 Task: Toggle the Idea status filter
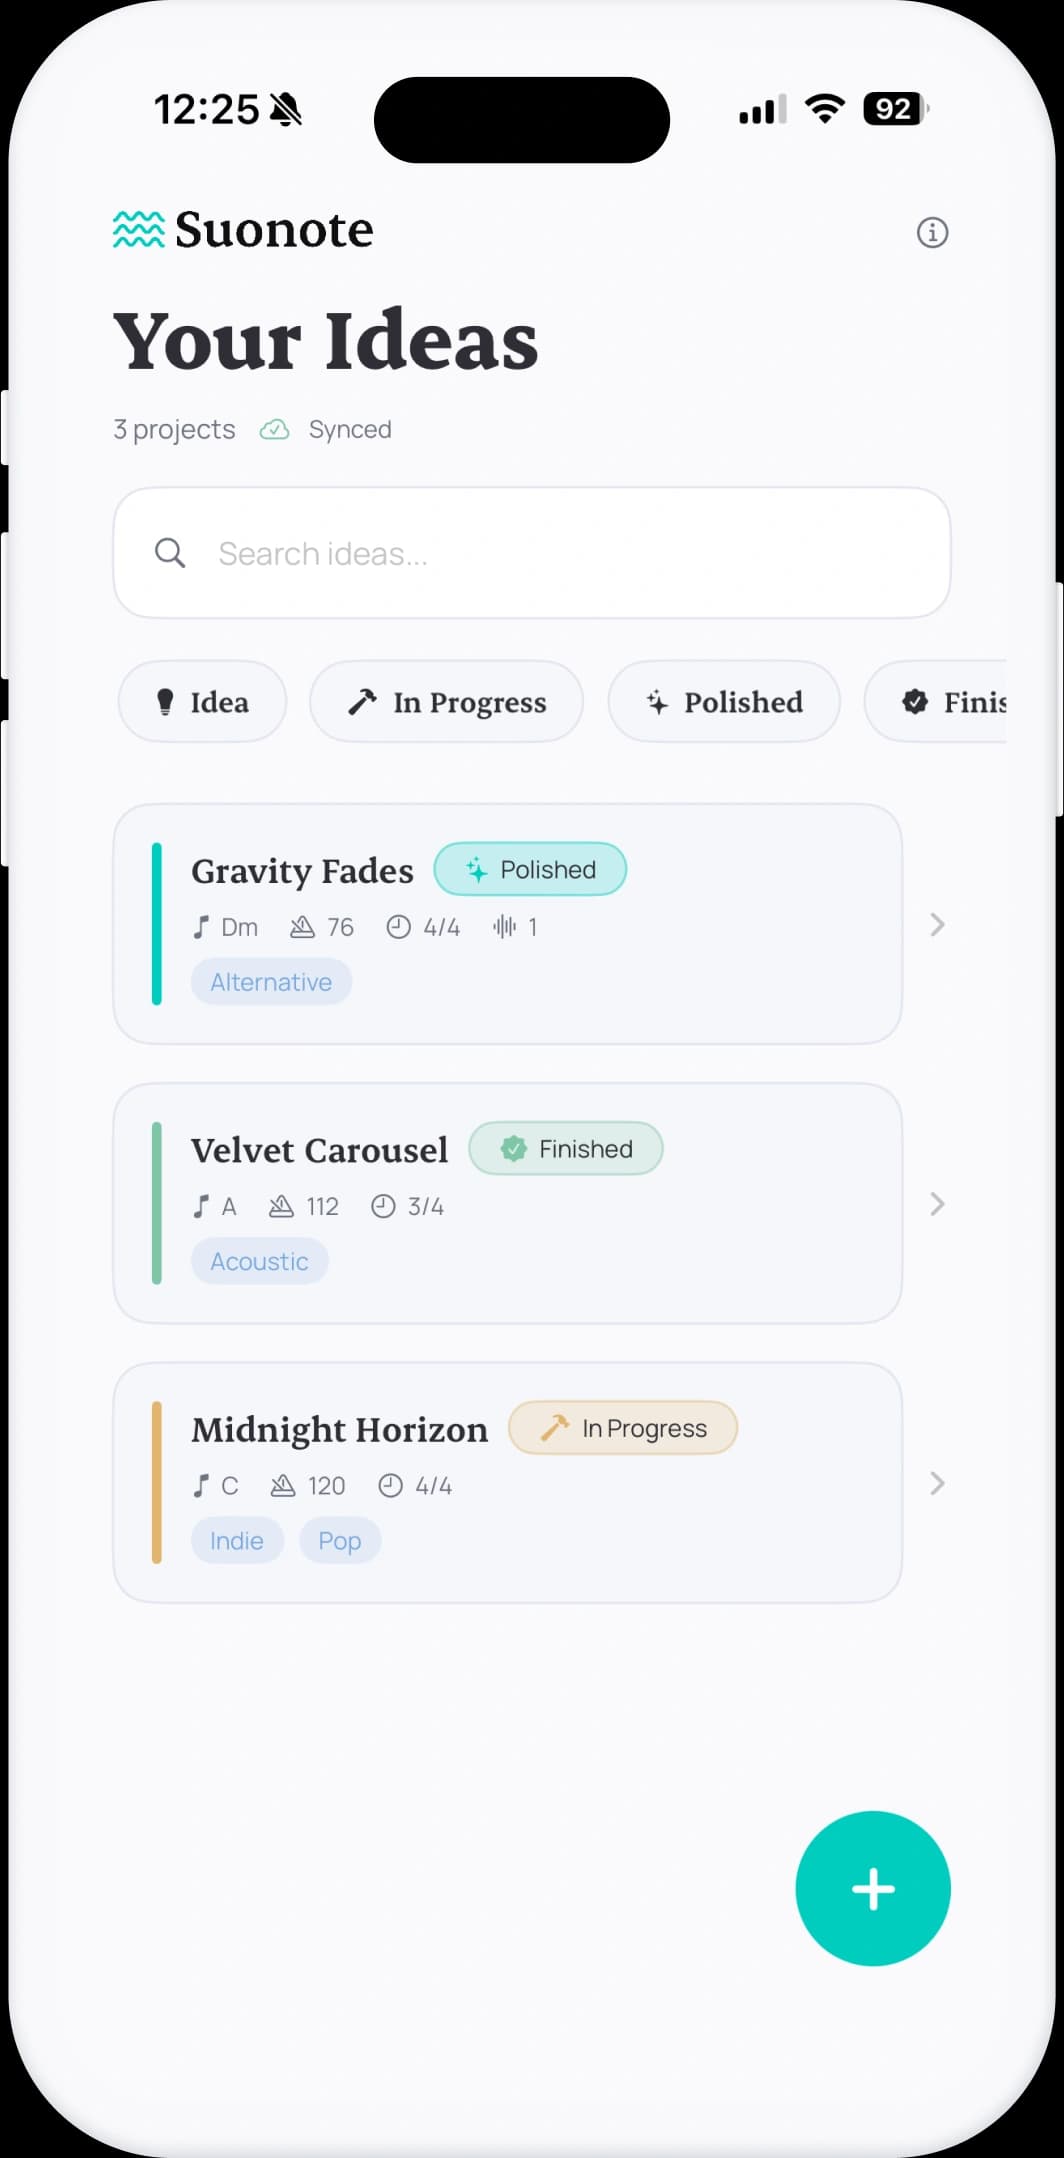(202, 702)
